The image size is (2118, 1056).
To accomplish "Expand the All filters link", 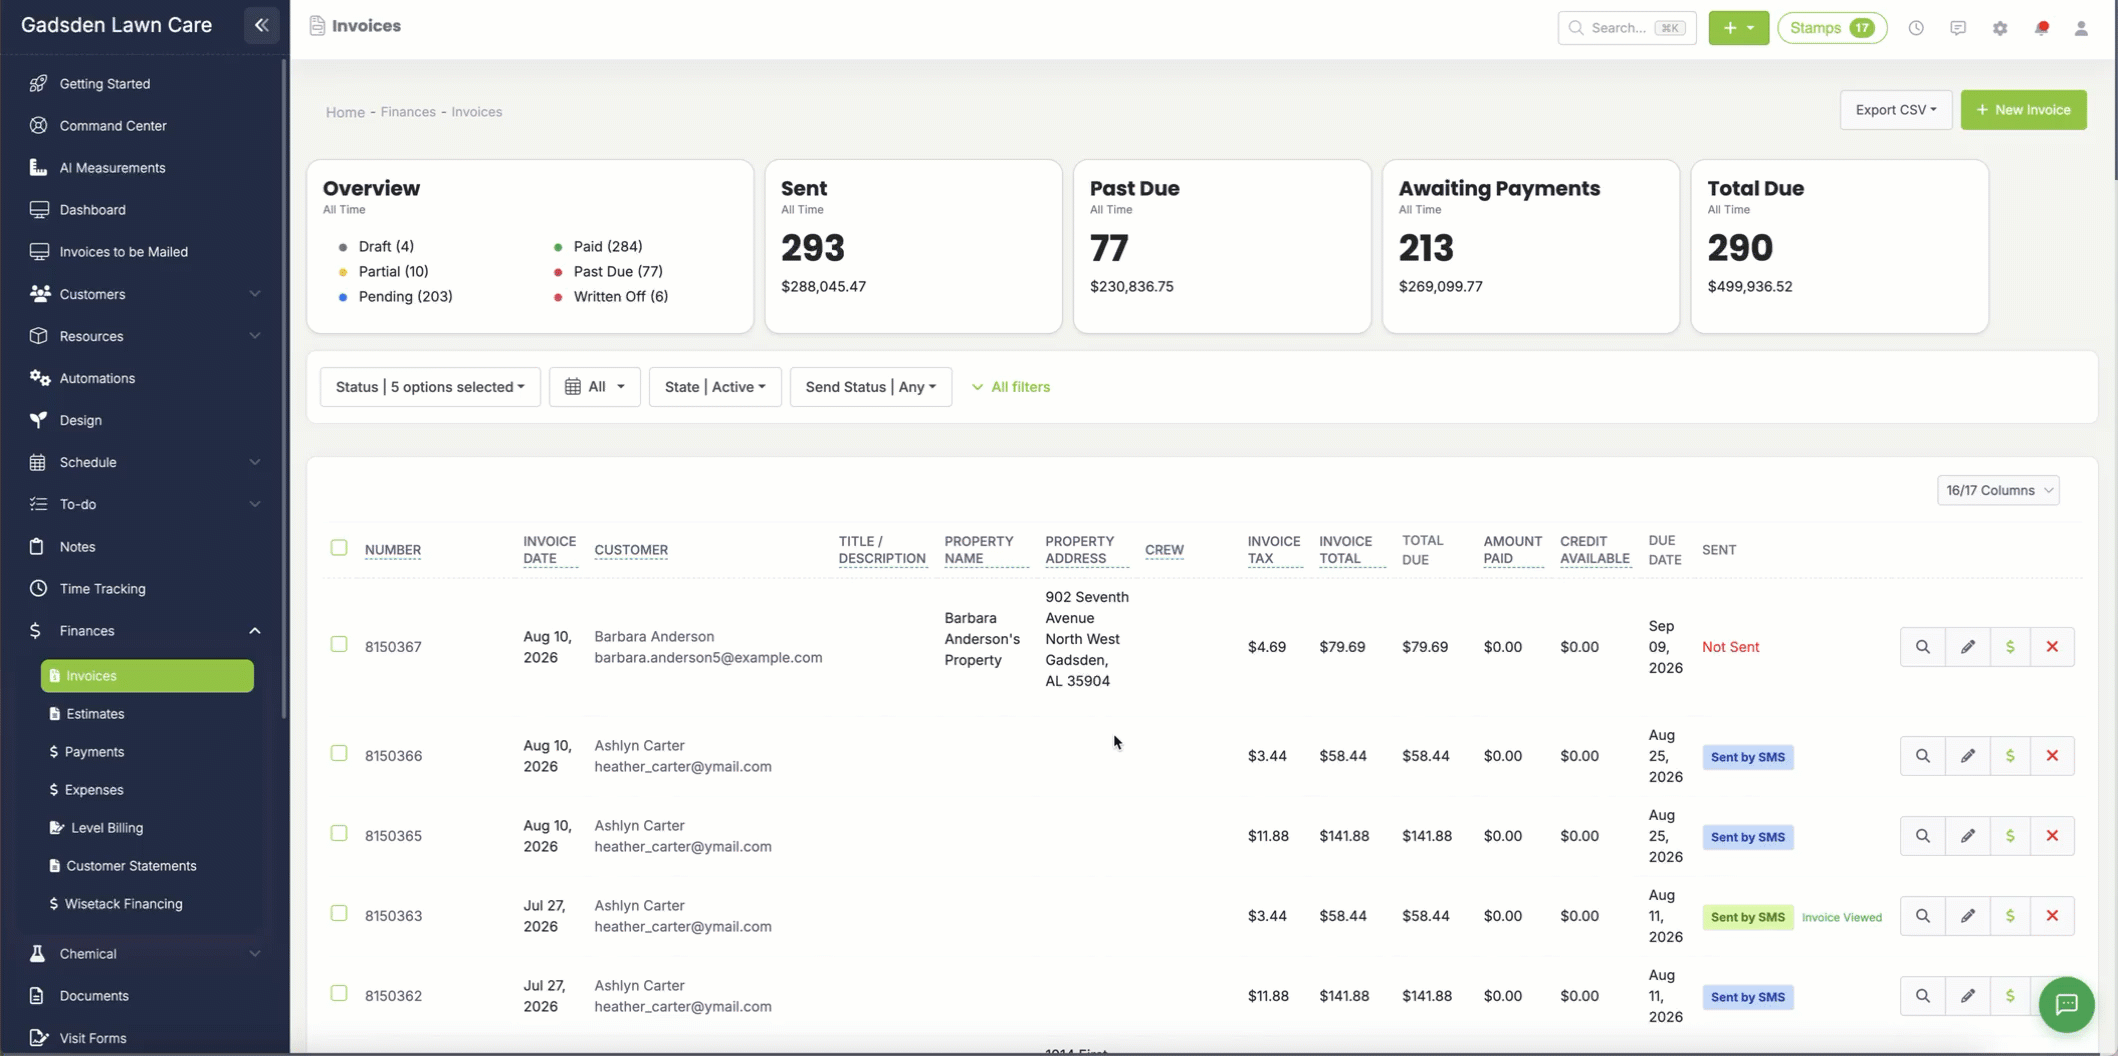I will pyautogui.click(x=1011, y=387).
